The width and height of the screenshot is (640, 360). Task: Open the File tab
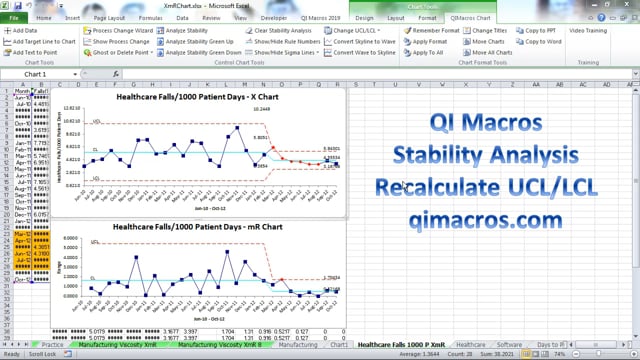pyautogui.click(x=14, y=18)
